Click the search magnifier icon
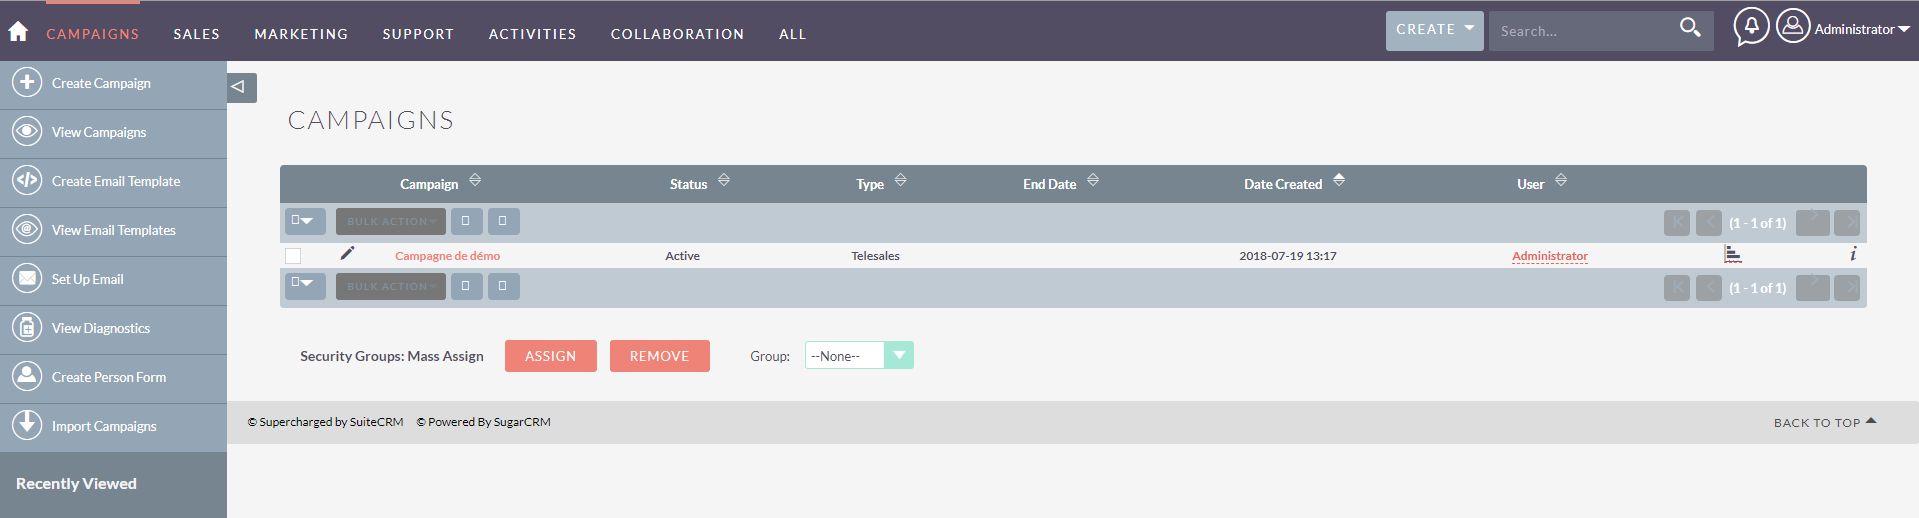This screenshot has width=1919, height=518. click(x=1689, y=28)
